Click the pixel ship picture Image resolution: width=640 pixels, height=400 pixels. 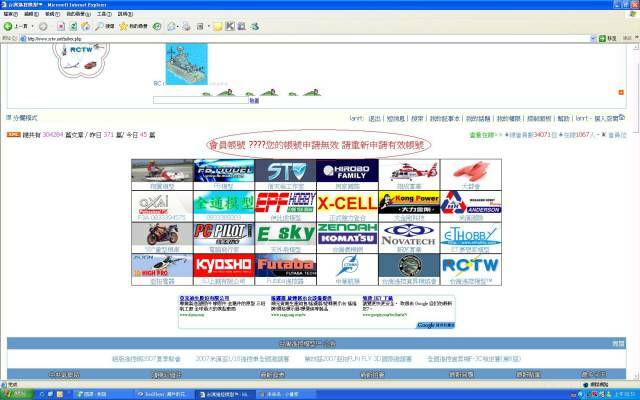[x=187, y=64]
